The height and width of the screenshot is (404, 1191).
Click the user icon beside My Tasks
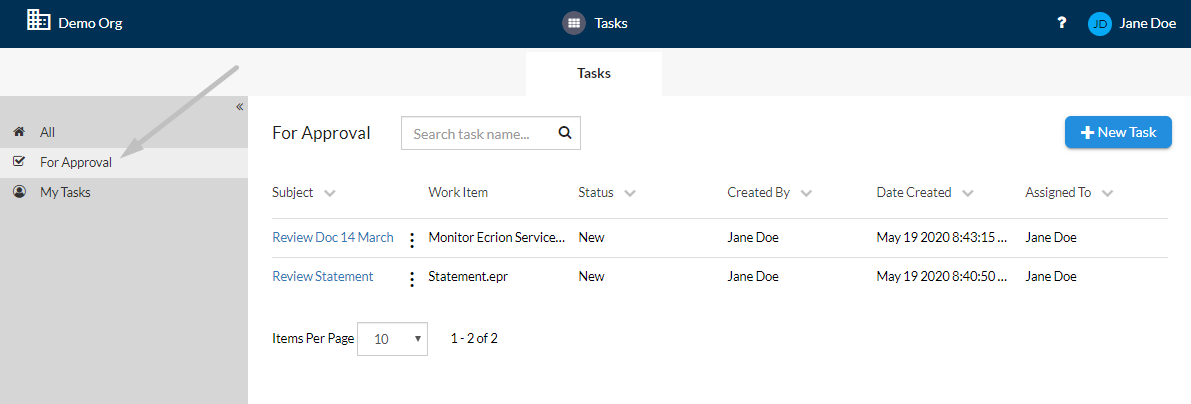coord(20,192)
